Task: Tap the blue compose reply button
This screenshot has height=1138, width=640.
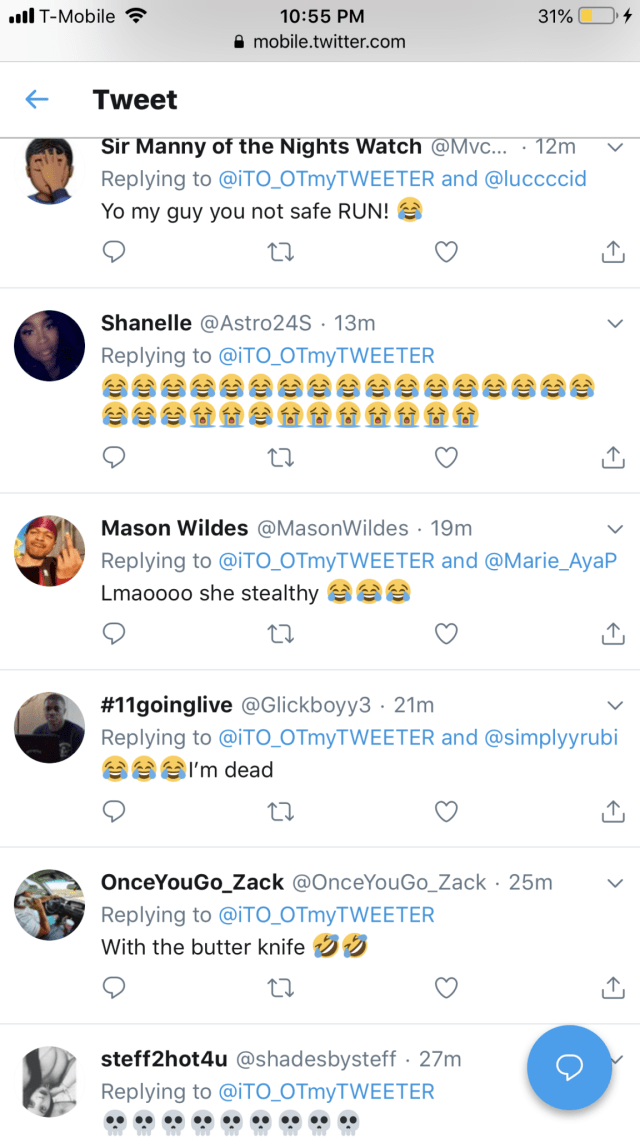Action: tap(568, 1068)
